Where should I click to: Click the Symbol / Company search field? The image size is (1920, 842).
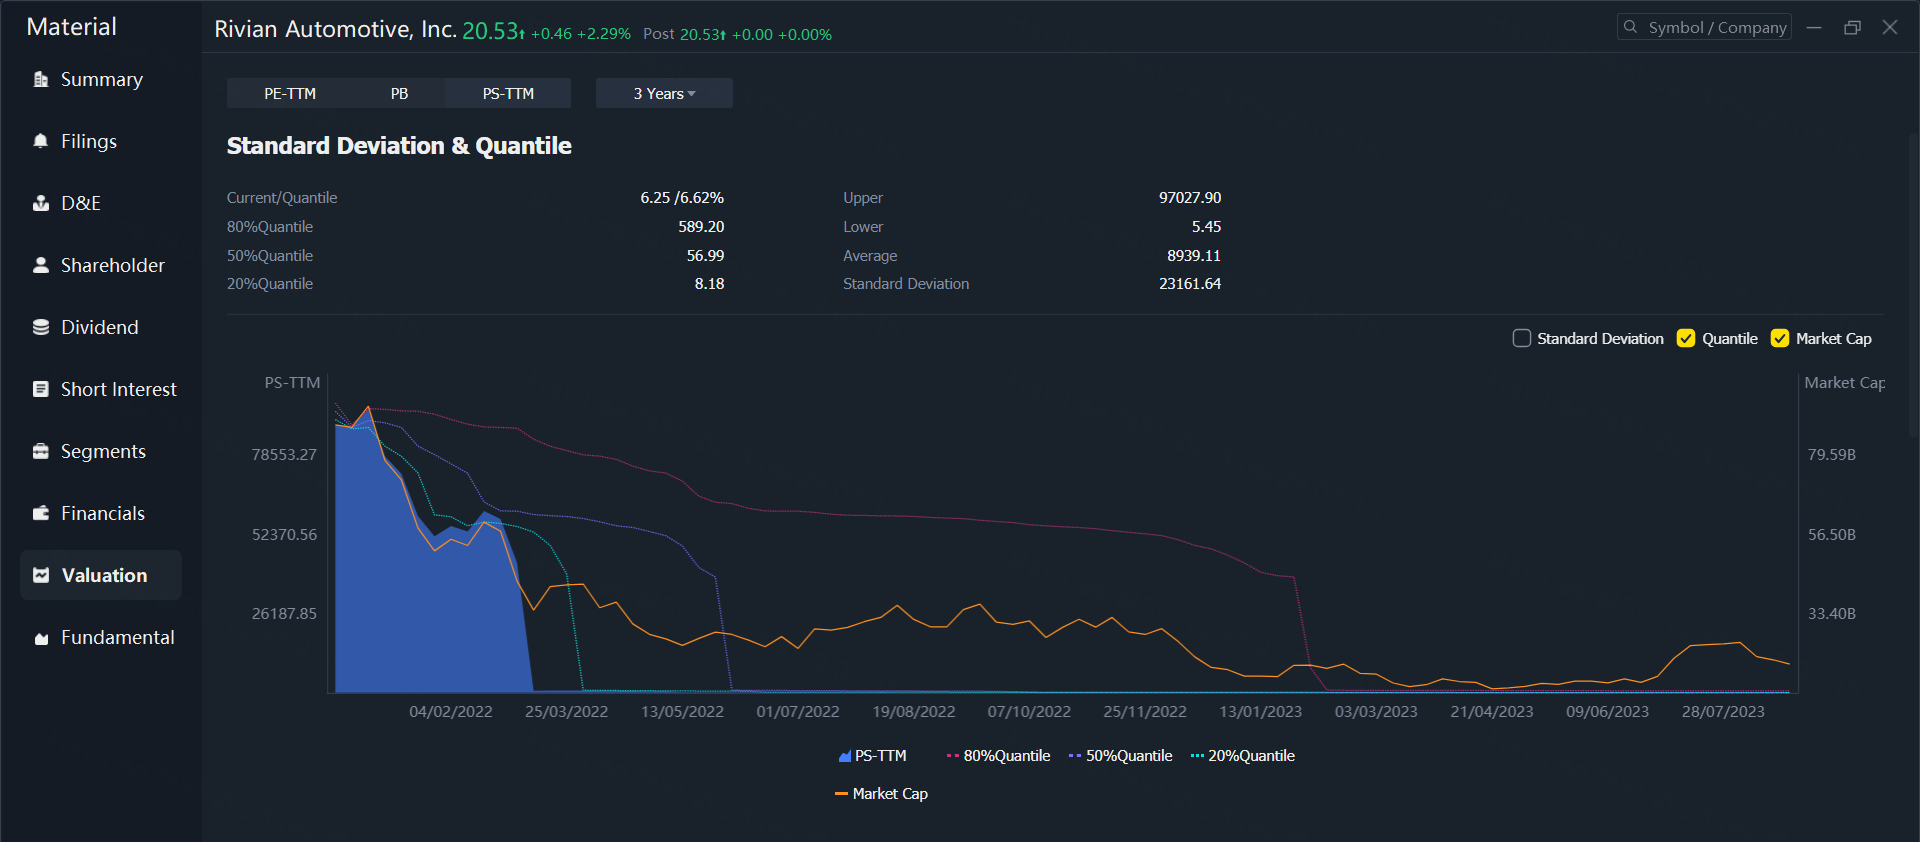click(x=1704, y=27)
